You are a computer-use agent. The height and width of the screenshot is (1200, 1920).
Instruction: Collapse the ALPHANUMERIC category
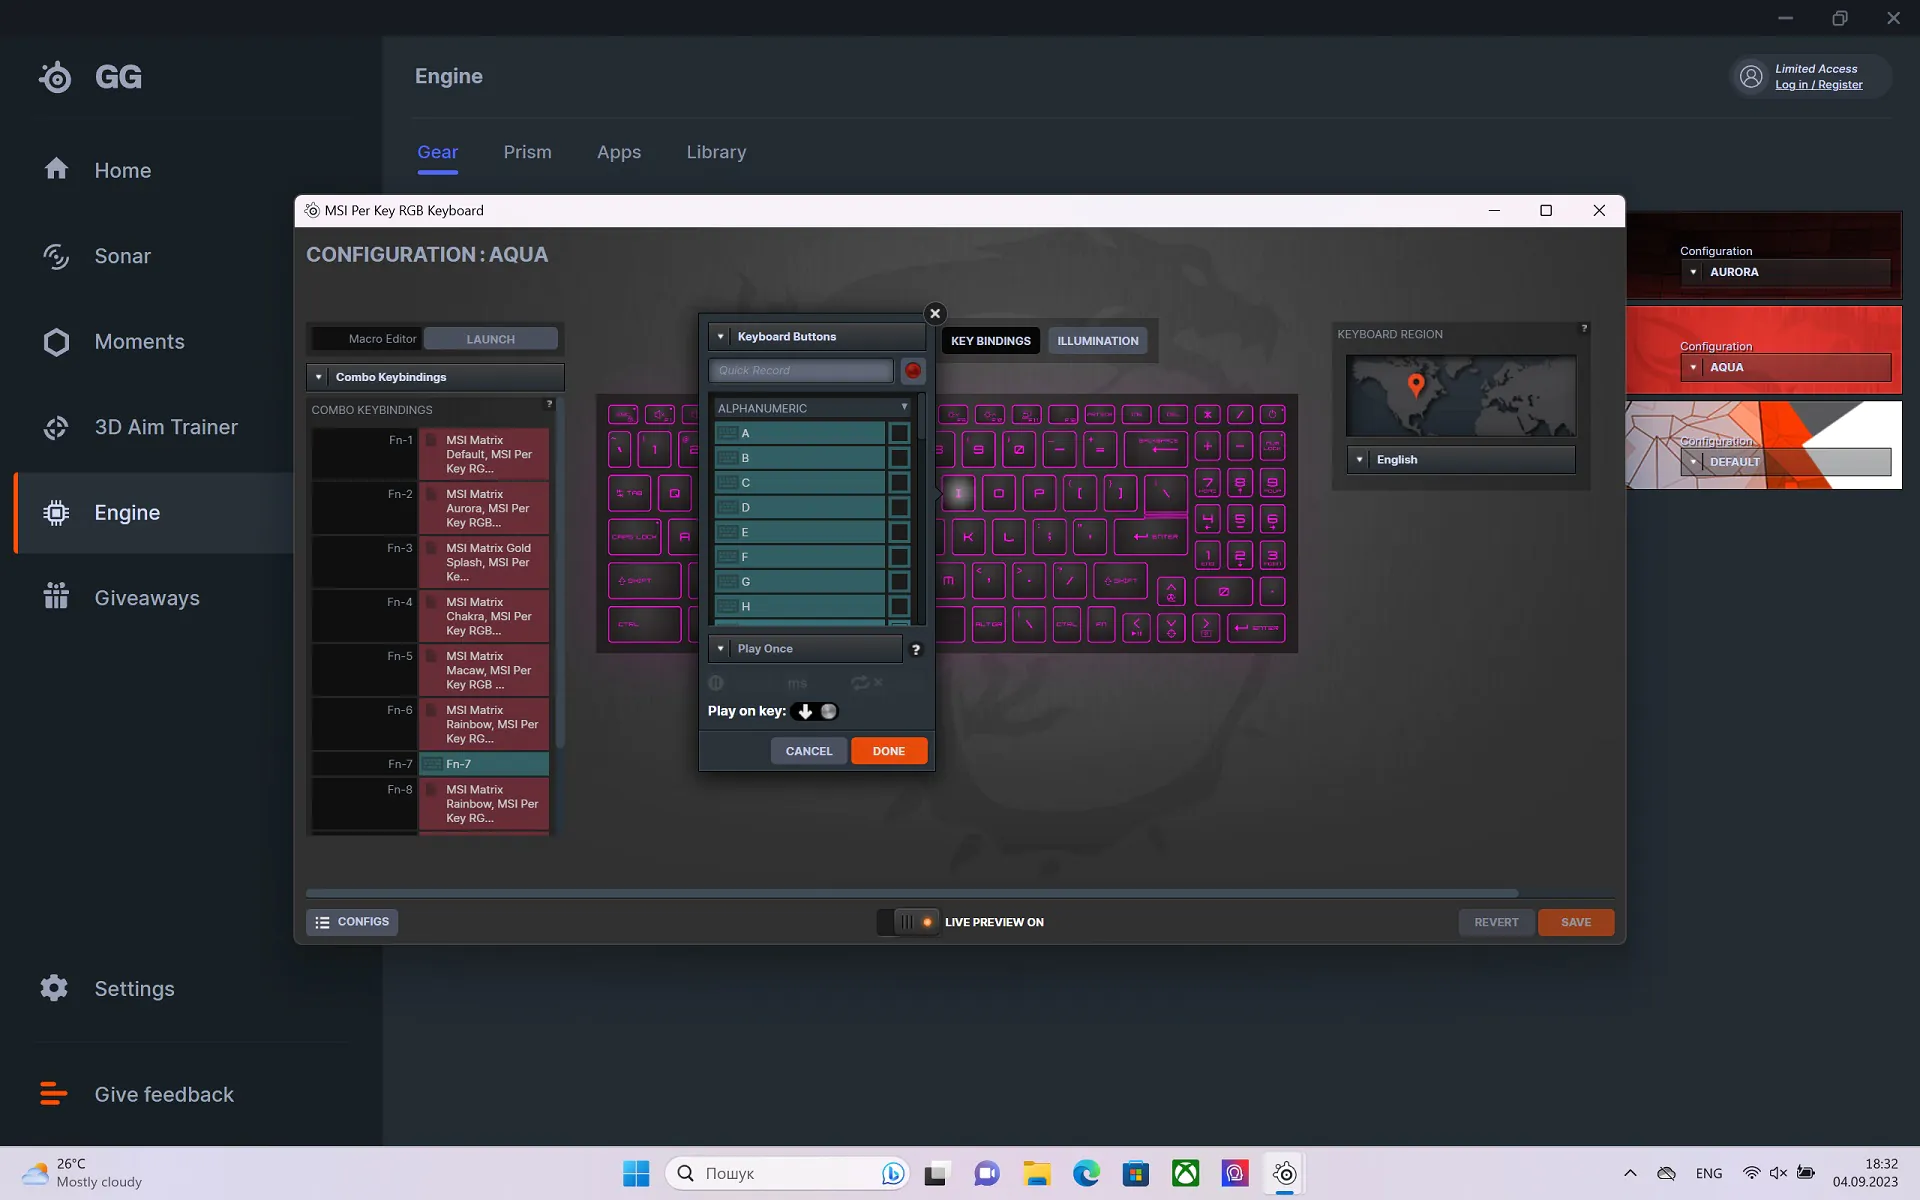pyautogui.click(x=812, y=408)
